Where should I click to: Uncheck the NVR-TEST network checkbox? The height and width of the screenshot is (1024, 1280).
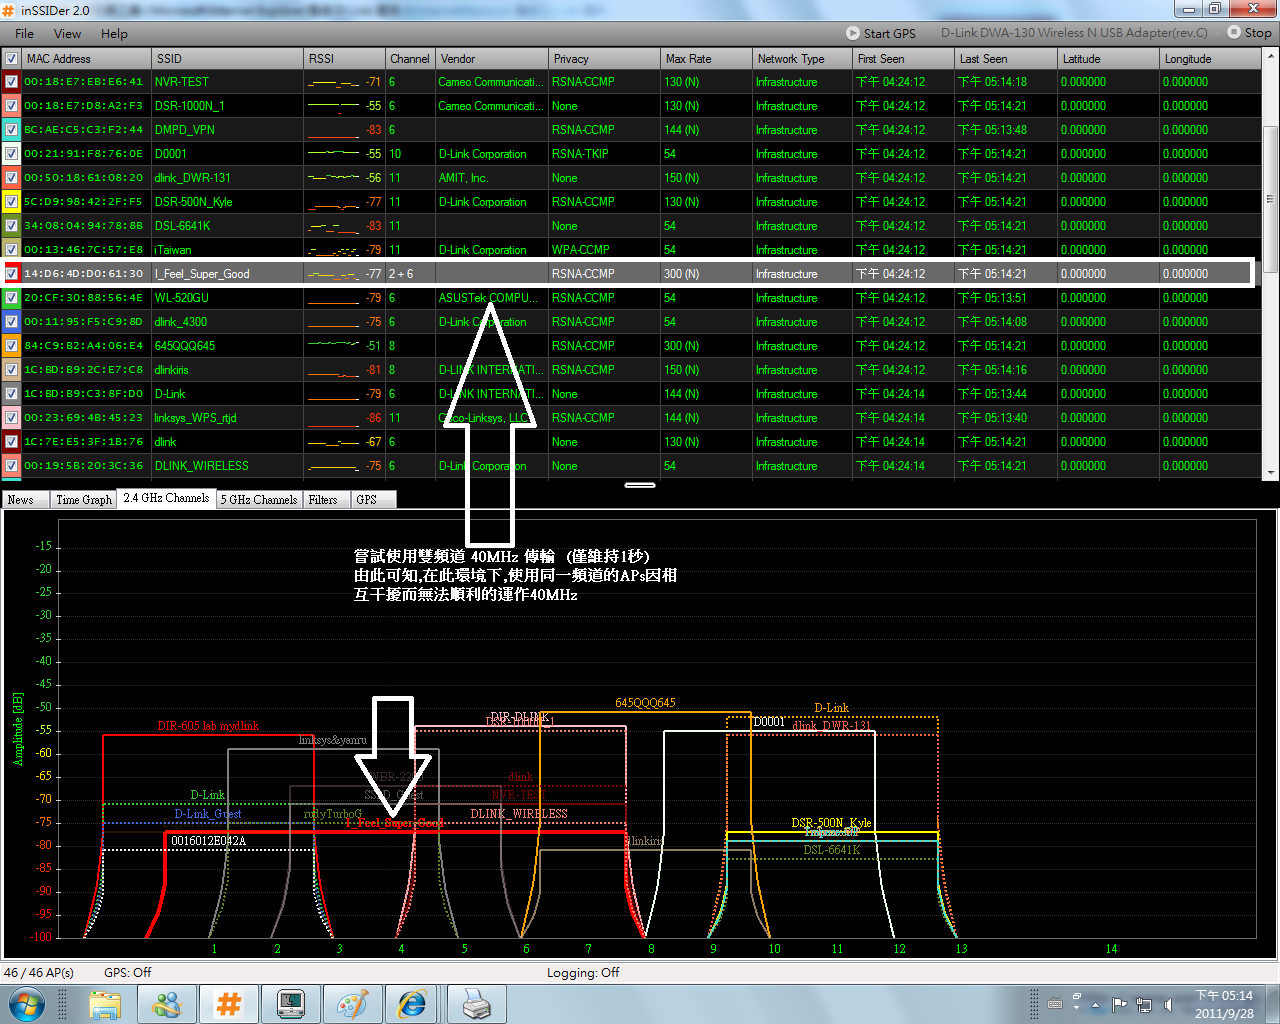(11, 82)
